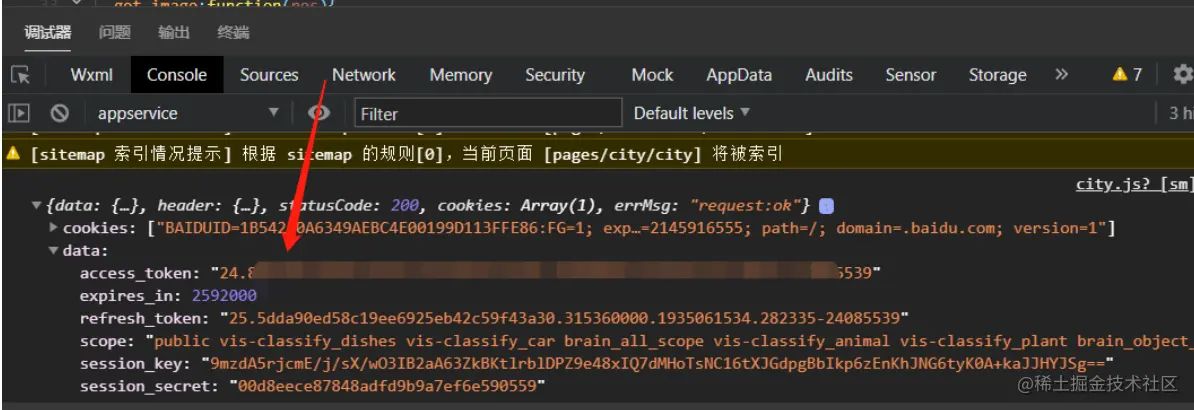
Task: Show more tabs with the double chevron
Action: (x=1062, y=75)
